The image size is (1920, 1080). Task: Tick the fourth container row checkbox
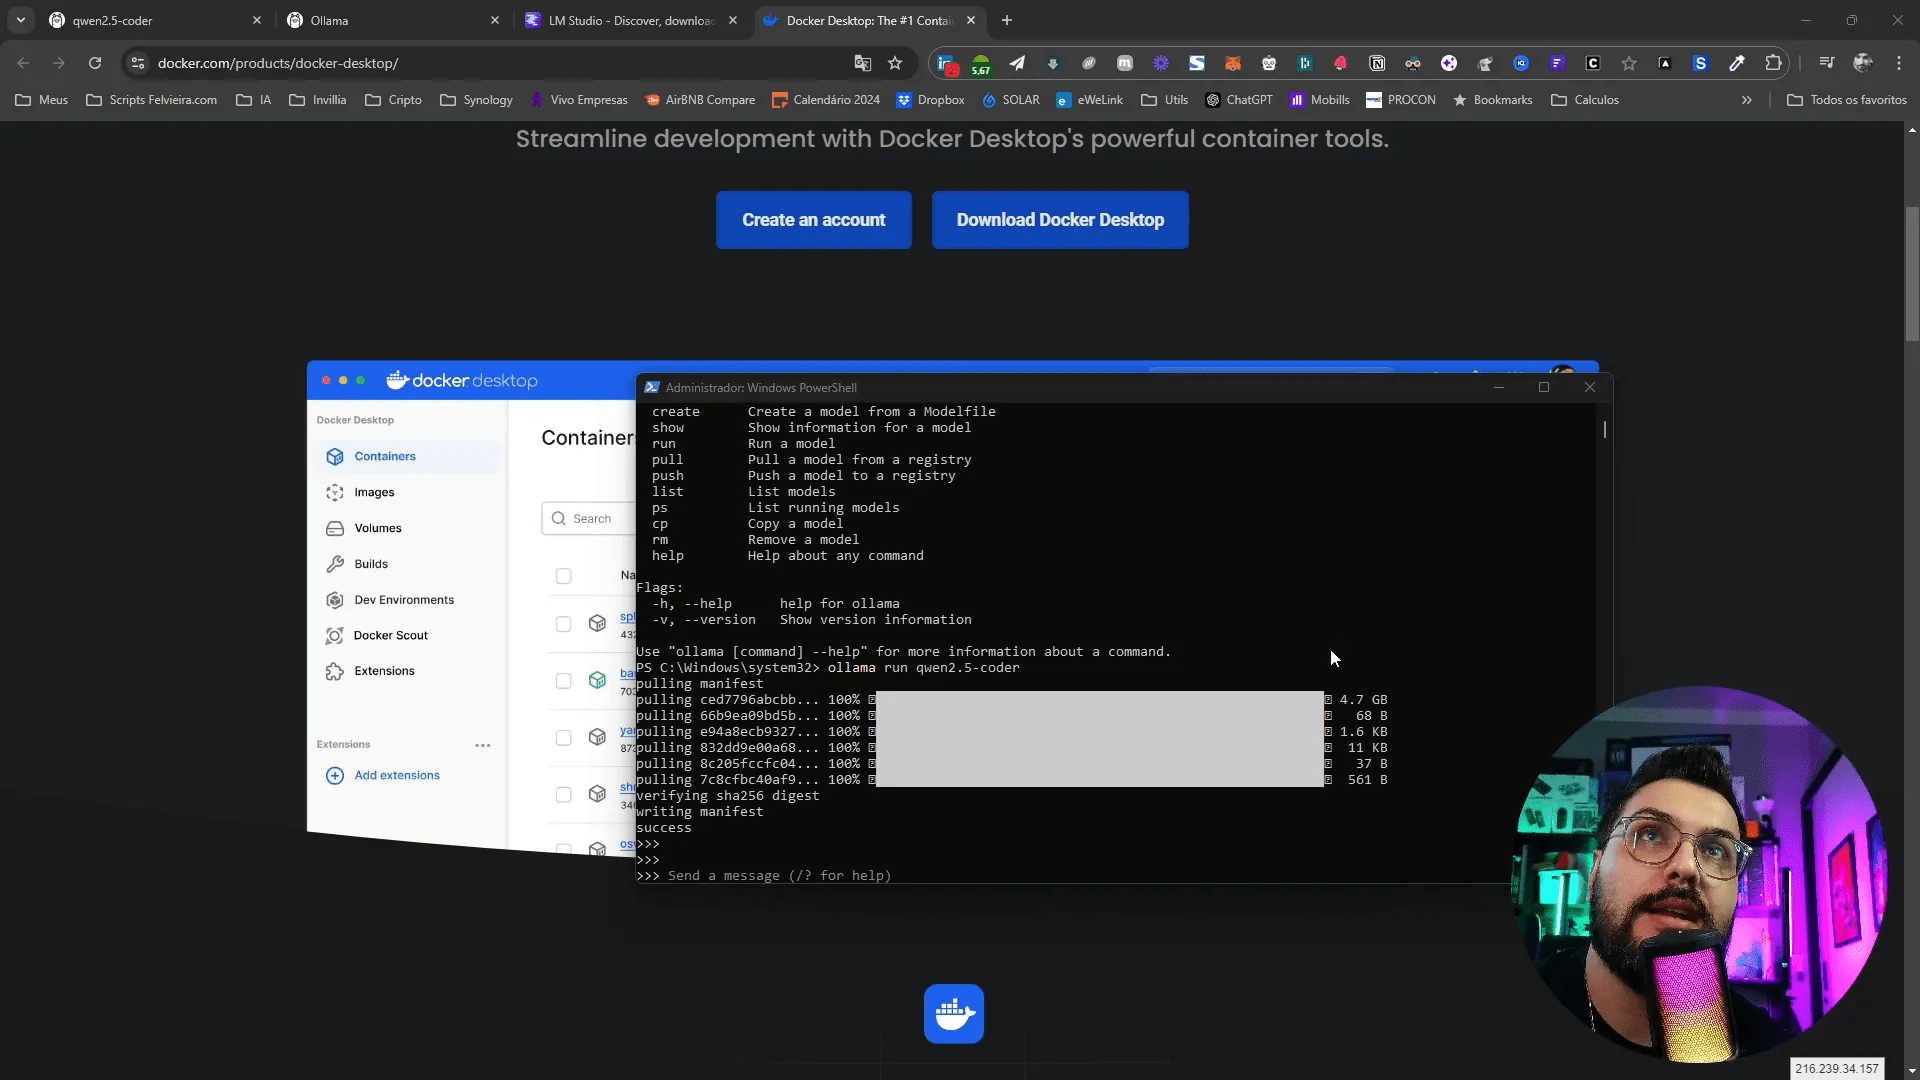pos(564,795)
